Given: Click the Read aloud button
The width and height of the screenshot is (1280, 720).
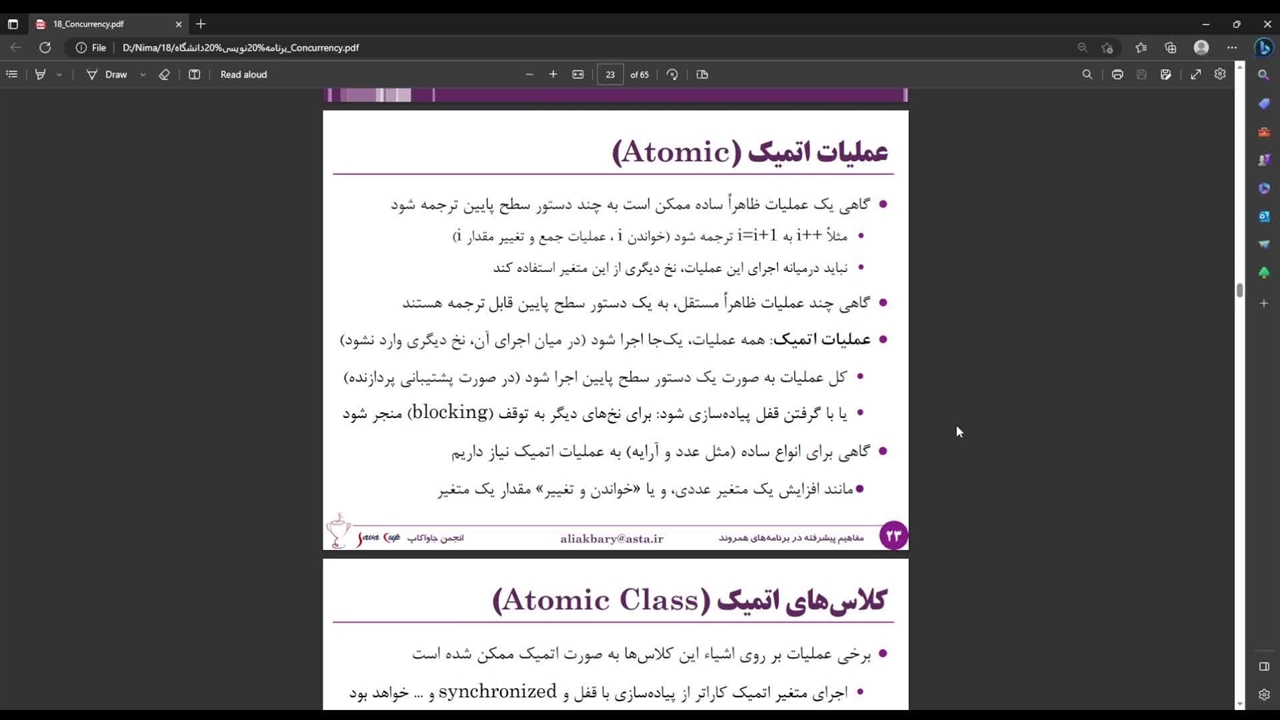Looking at the screenshot, I should pyautogui.click(x=243, y=74).
